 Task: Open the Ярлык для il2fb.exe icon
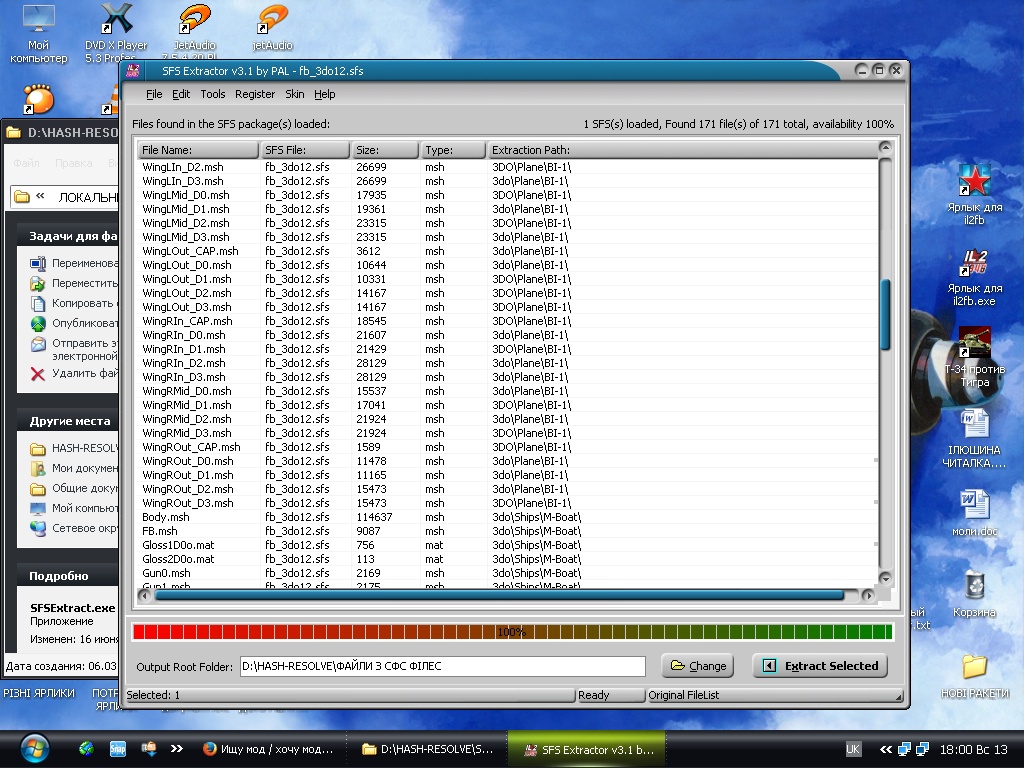coord(974,276)
